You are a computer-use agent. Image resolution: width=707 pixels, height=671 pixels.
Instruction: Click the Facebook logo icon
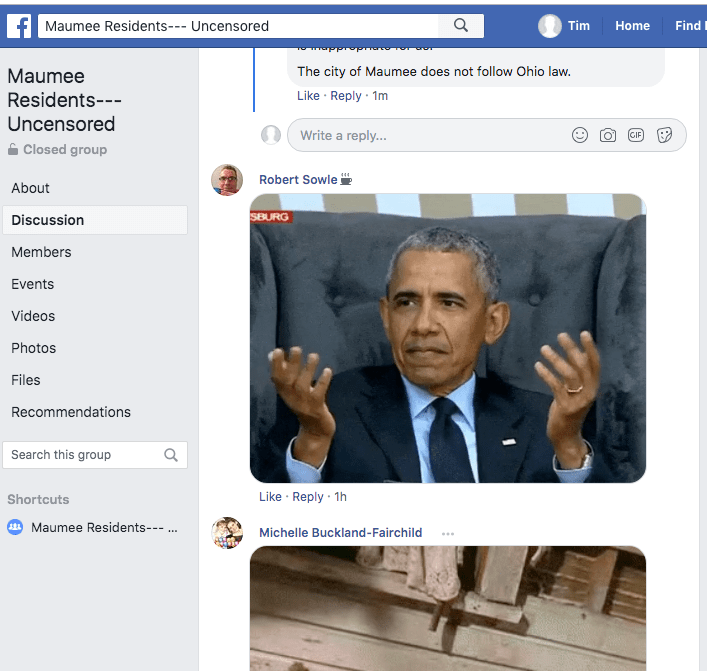click(x=19, y=26)
